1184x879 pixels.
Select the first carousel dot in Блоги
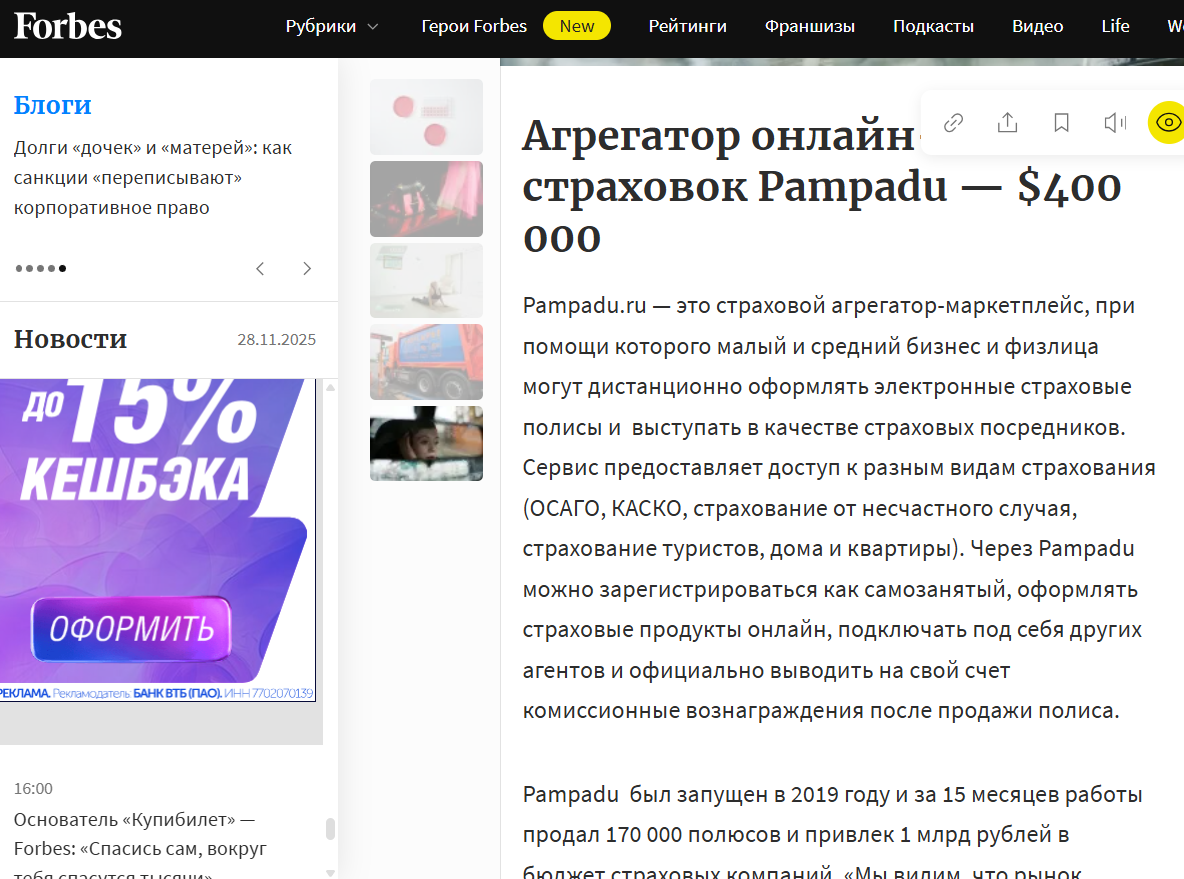pyautogui.click(x=19, y=268)
